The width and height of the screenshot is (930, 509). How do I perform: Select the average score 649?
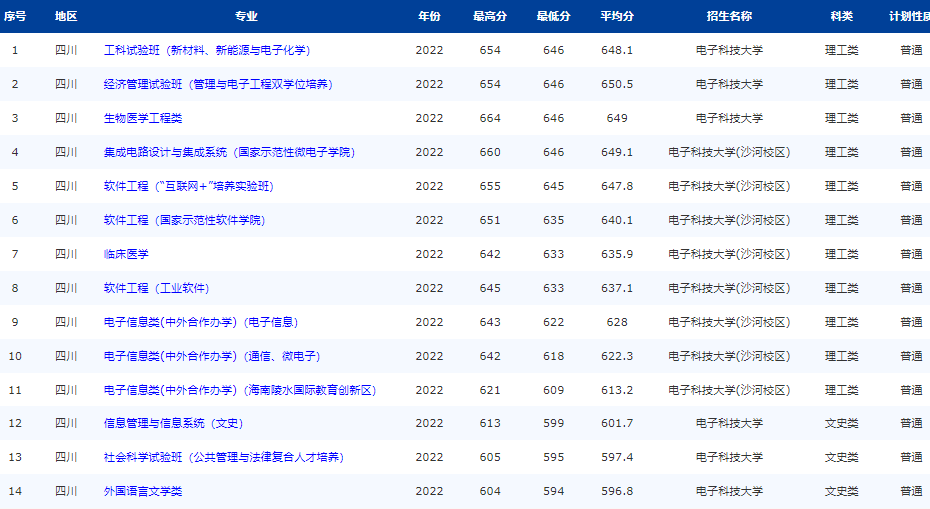(x=617, y=118)
